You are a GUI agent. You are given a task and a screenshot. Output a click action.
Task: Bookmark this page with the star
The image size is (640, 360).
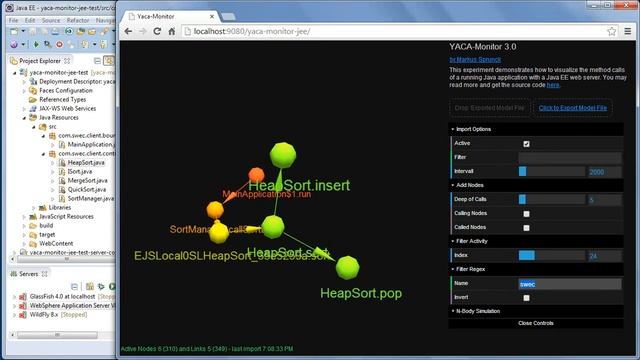[611, 31]
